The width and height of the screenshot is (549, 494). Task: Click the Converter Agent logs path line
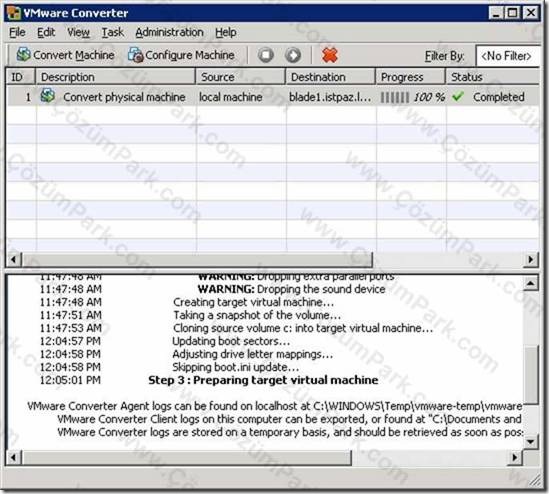274,406
